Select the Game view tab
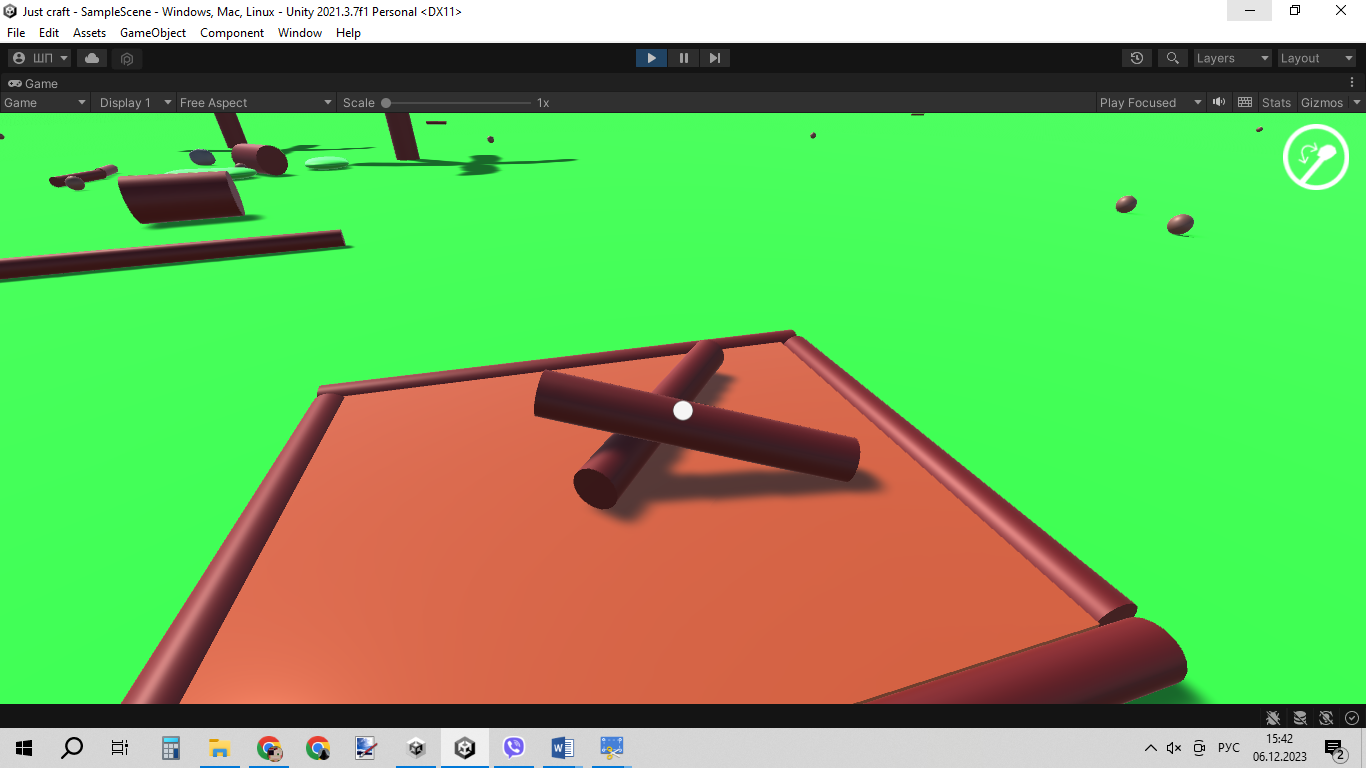The height and width of the screenshot is (768, 1366). [x=33, y=83]
